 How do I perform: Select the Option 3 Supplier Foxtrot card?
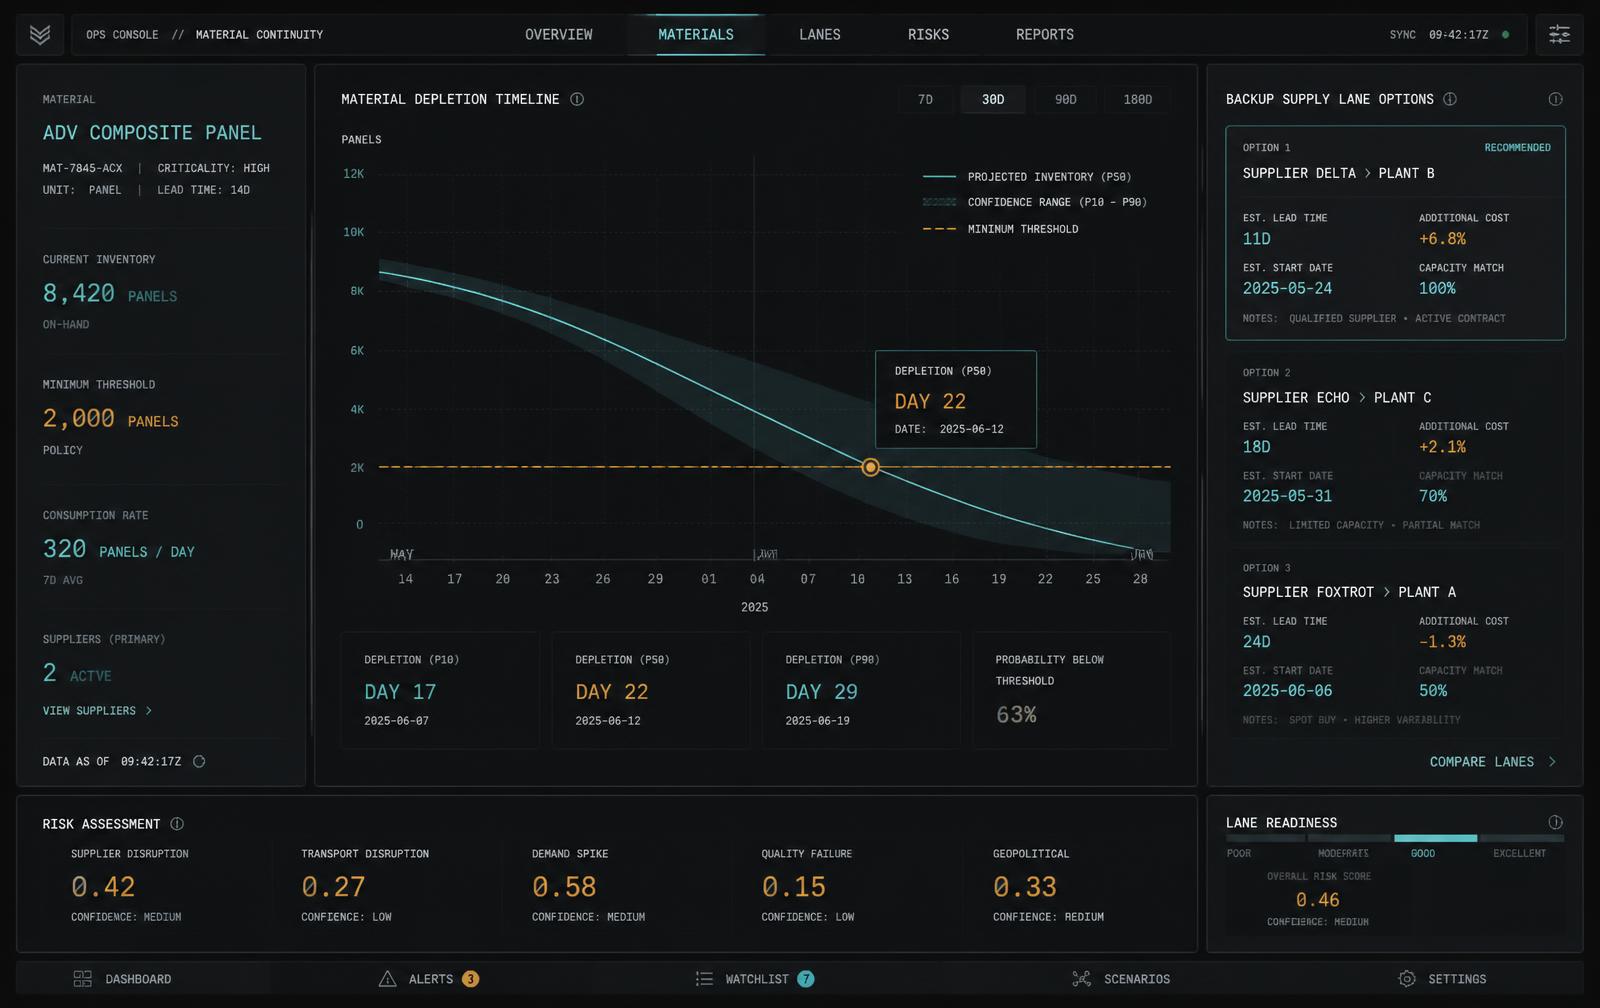point(1395,644)
